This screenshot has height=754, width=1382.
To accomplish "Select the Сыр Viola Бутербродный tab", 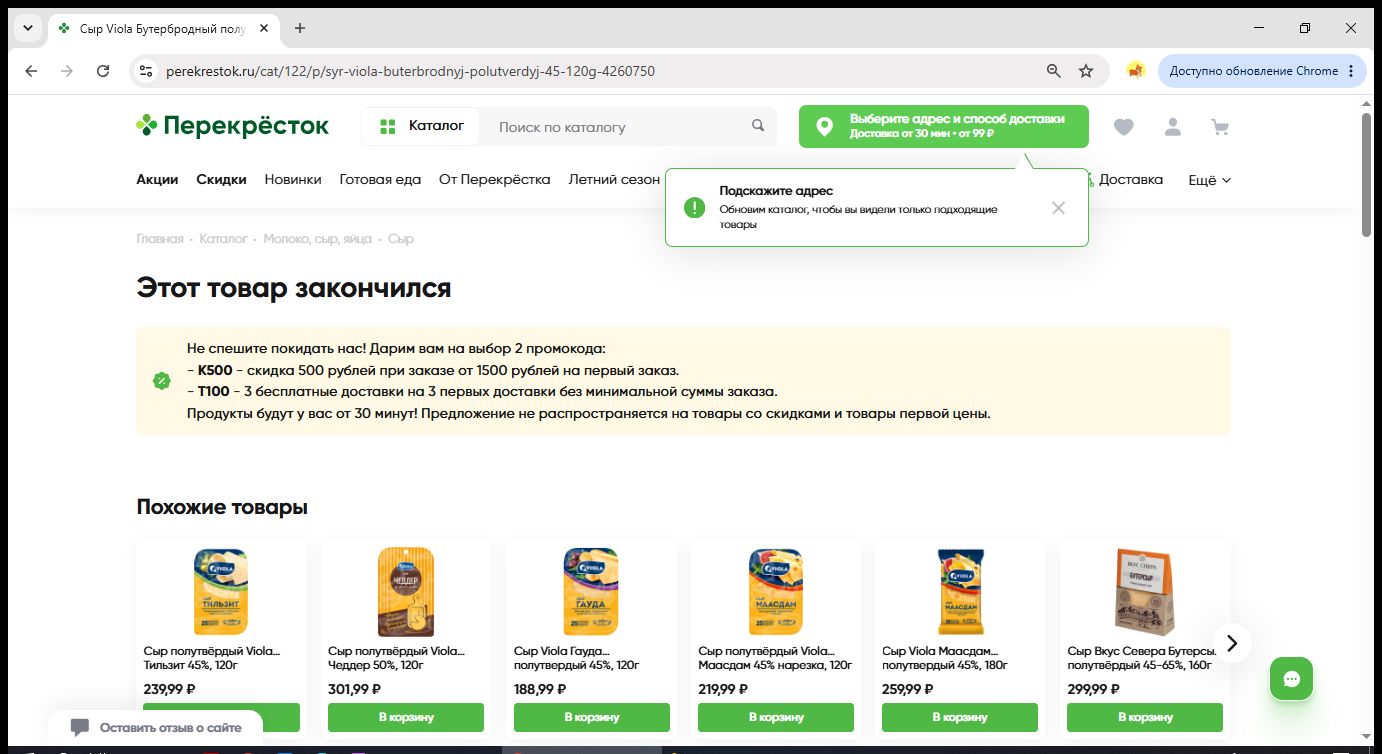I will pos(164,28).
